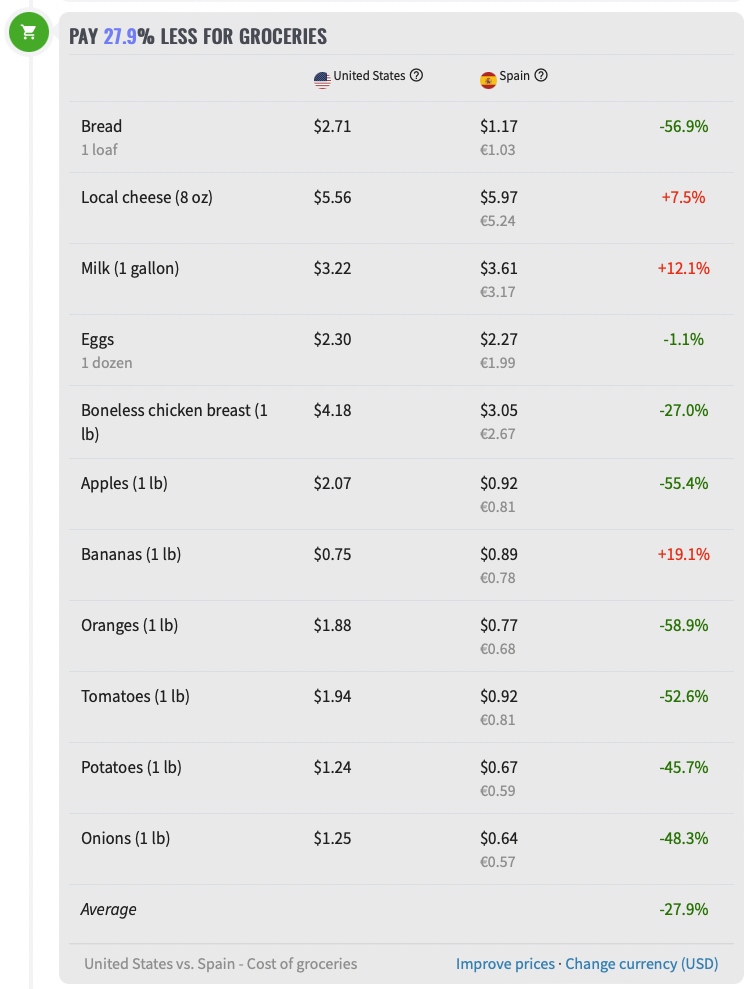Screen dimensions: 748x989
Task: Click the Spain column header
Action: [514, 76]
